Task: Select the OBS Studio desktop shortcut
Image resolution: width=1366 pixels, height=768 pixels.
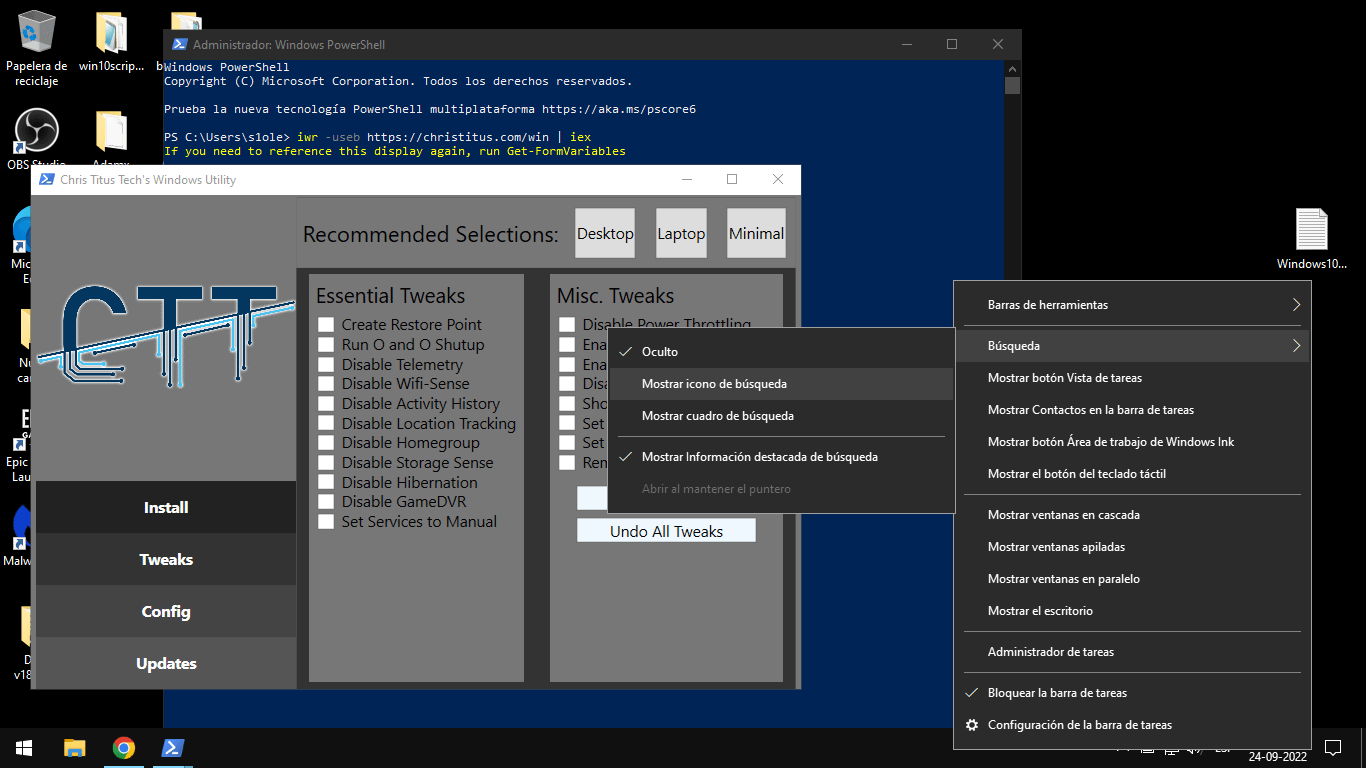Action: pos(37,139)
